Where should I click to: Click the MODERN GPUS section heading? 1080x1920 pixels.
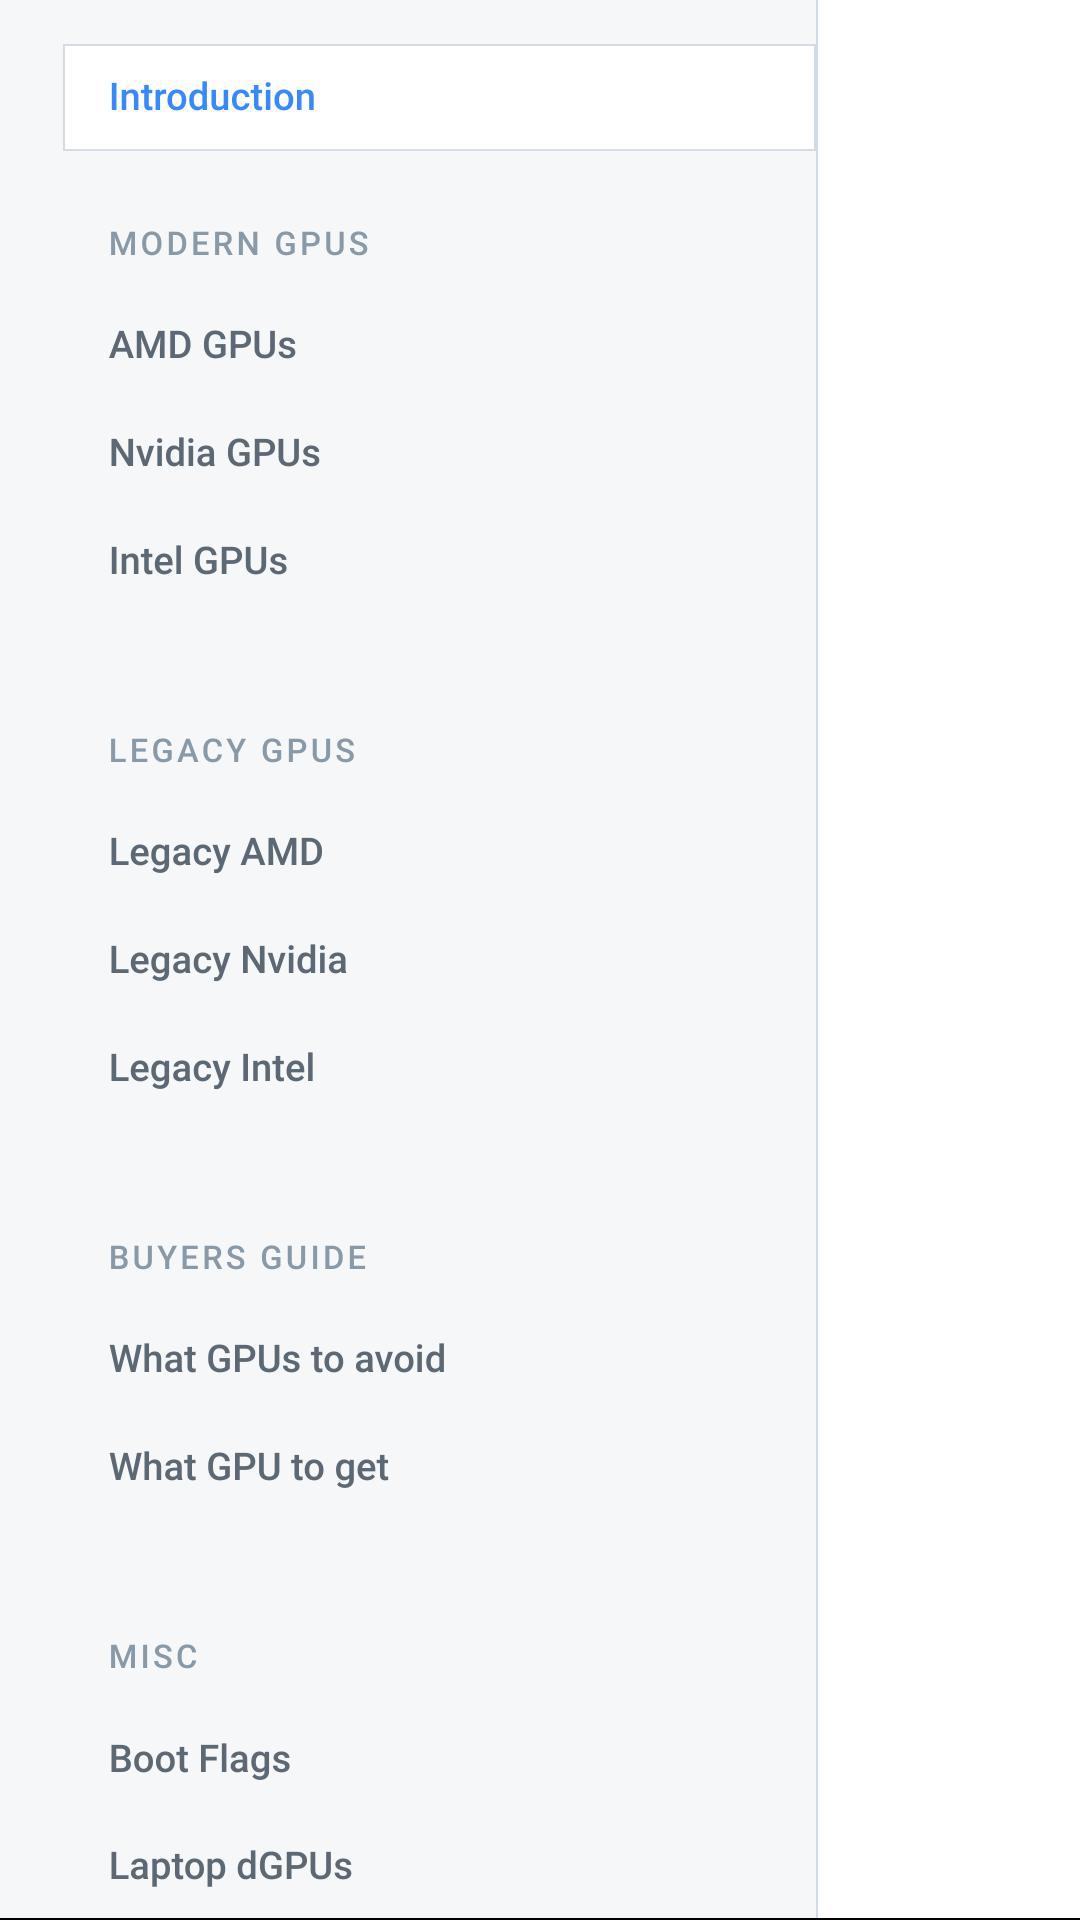pyautogui.click(x=240, y=244)
